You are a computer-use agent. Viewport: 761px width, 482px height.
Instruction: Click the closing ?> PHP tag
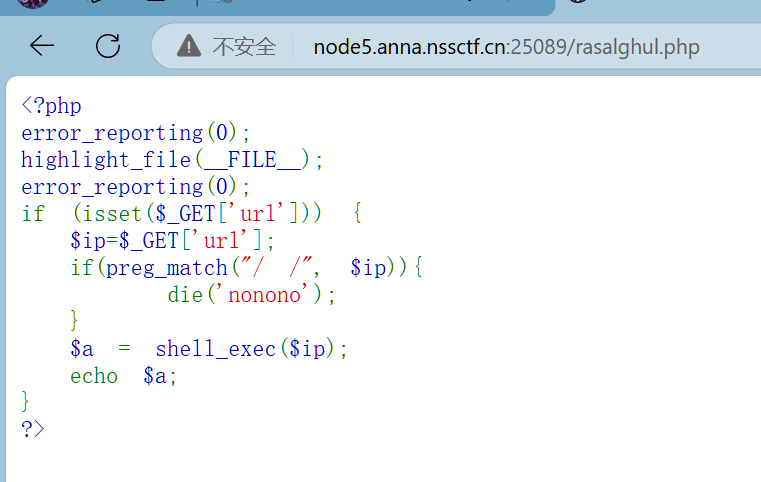coord(33,428)
